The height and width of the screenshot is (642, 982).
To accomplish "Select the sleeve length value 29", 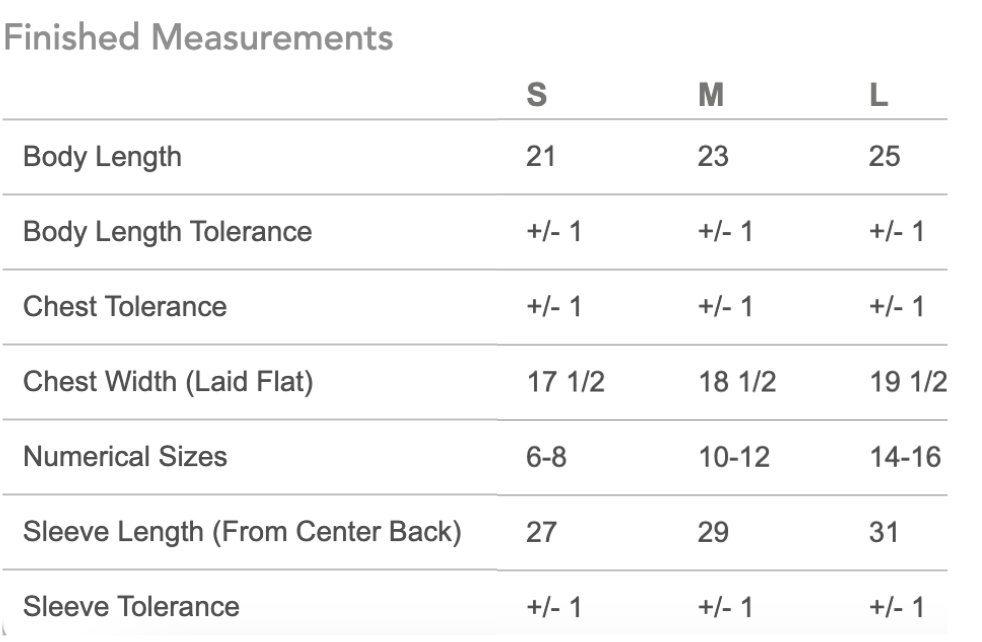I will click(x=713, y=532).
